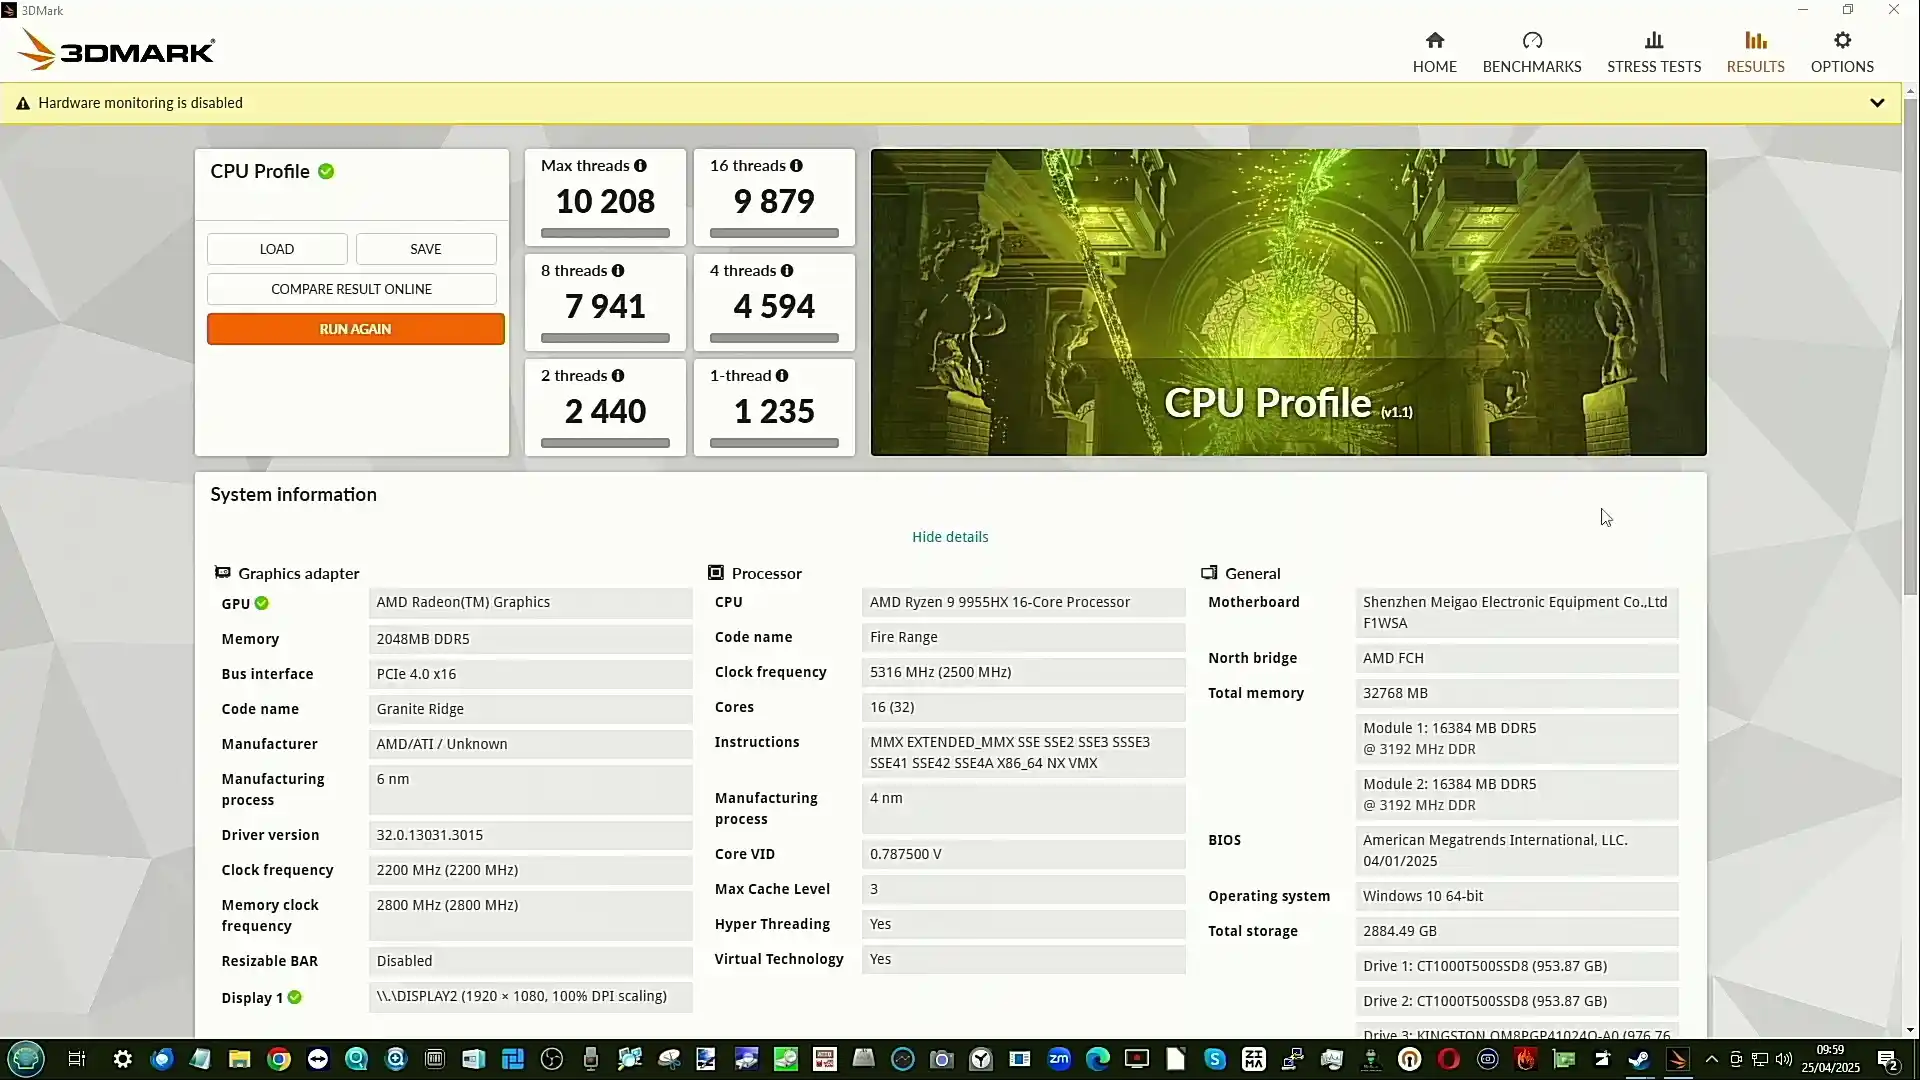Select the driver version 32.0.13031.3015 value

coord(530,835)
